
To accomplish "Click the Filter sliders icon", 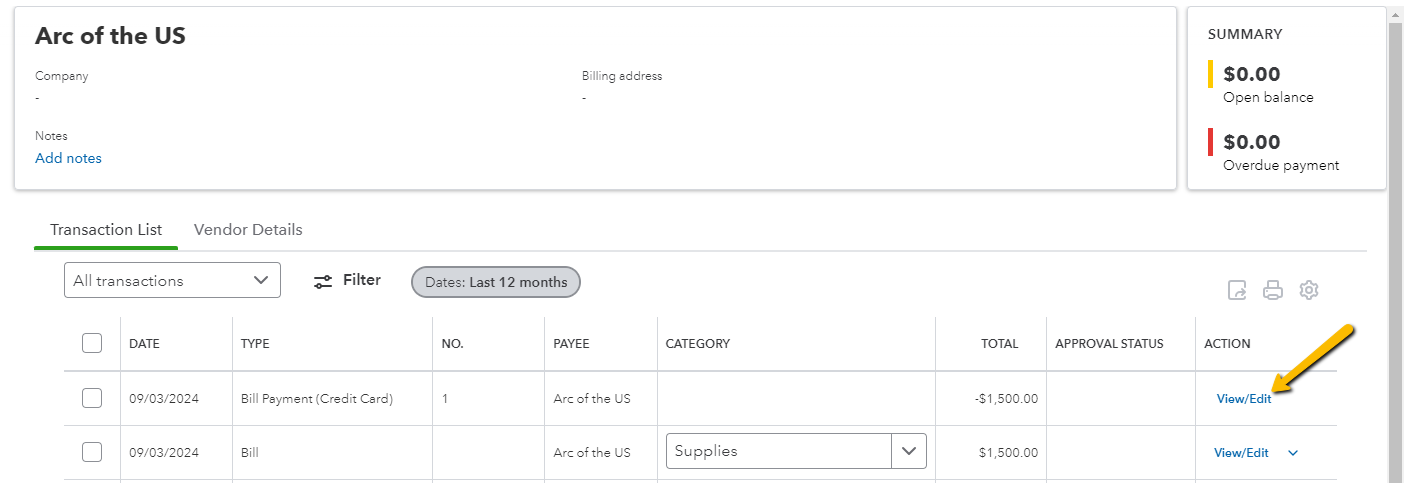I will [x=322, y=281].
